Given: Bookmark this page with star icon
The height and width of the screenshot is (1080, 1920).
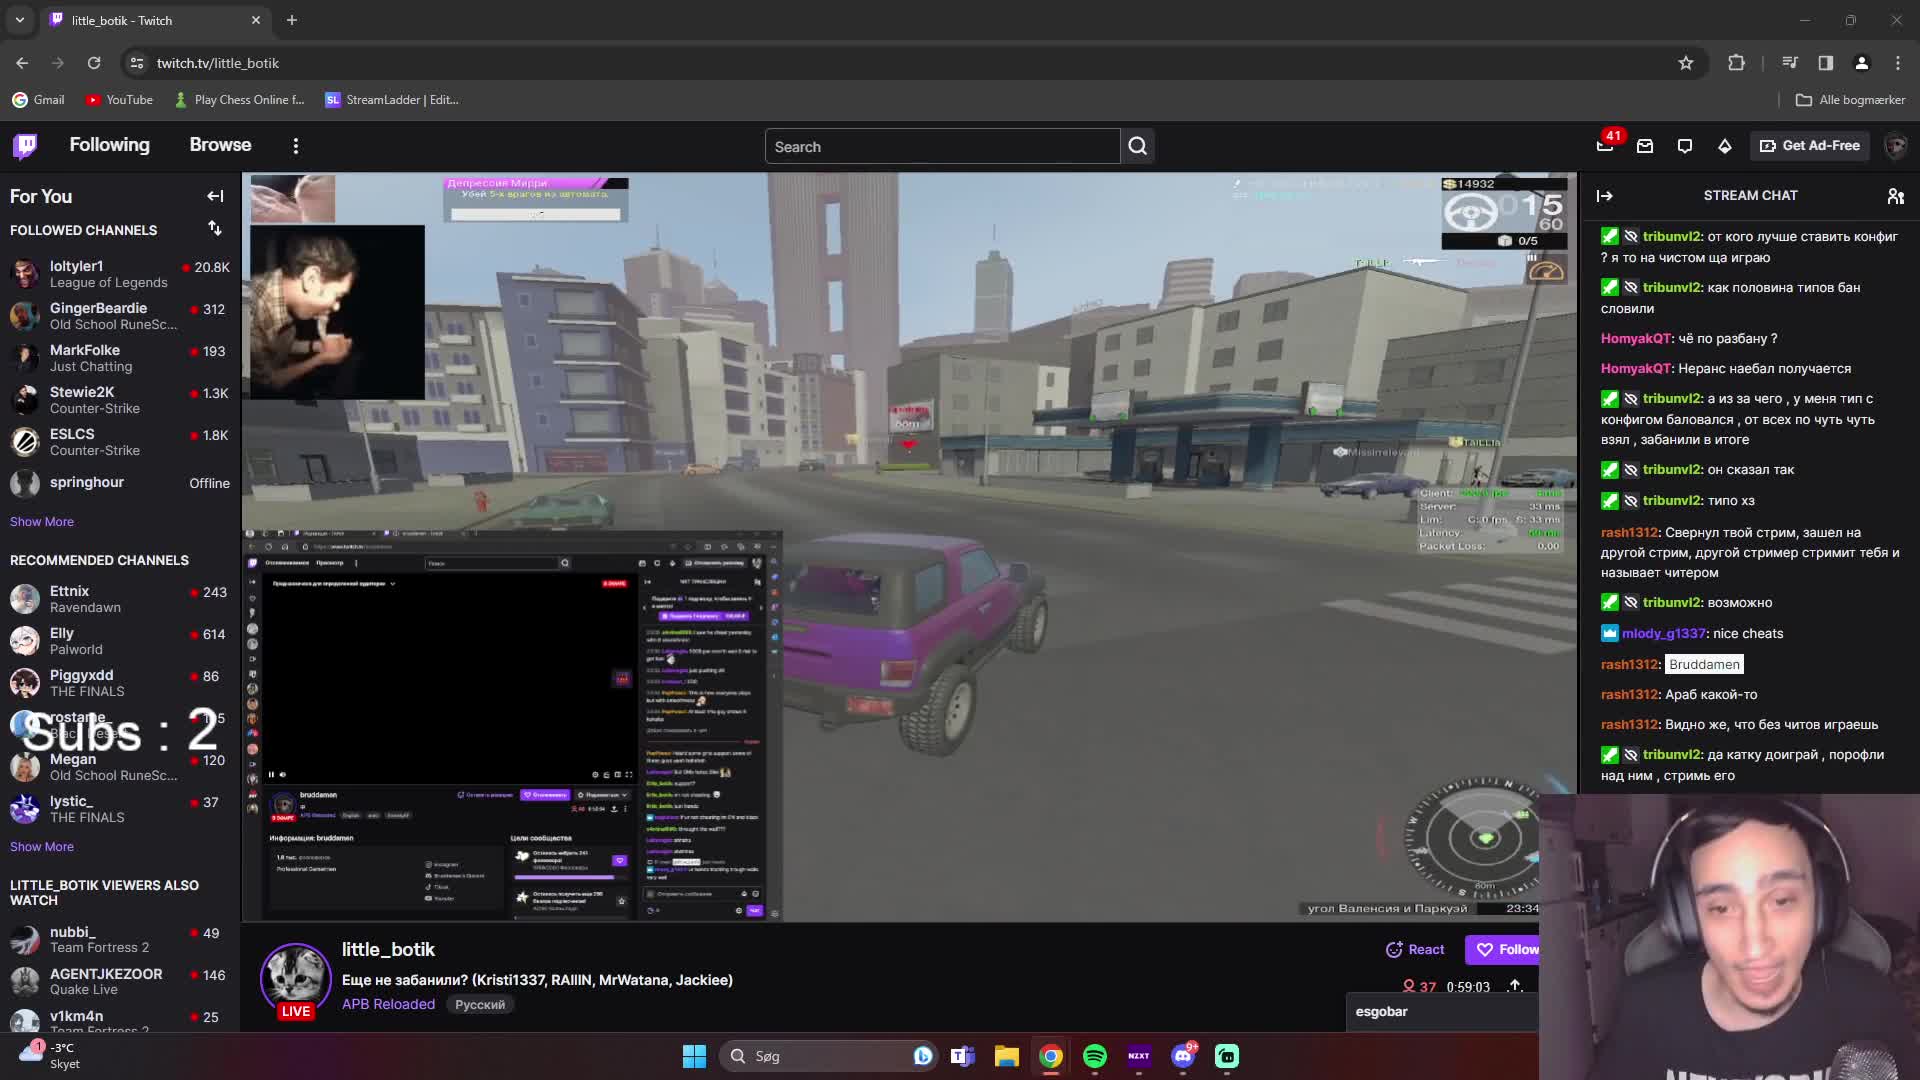Looking at the screenshot, I should tap(1686, 63).
